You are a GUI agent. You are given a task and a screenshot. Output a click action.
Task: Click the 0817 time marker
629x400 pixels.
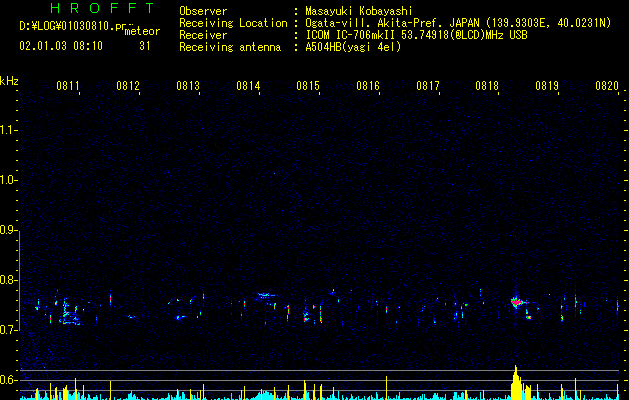pos(428,85)
